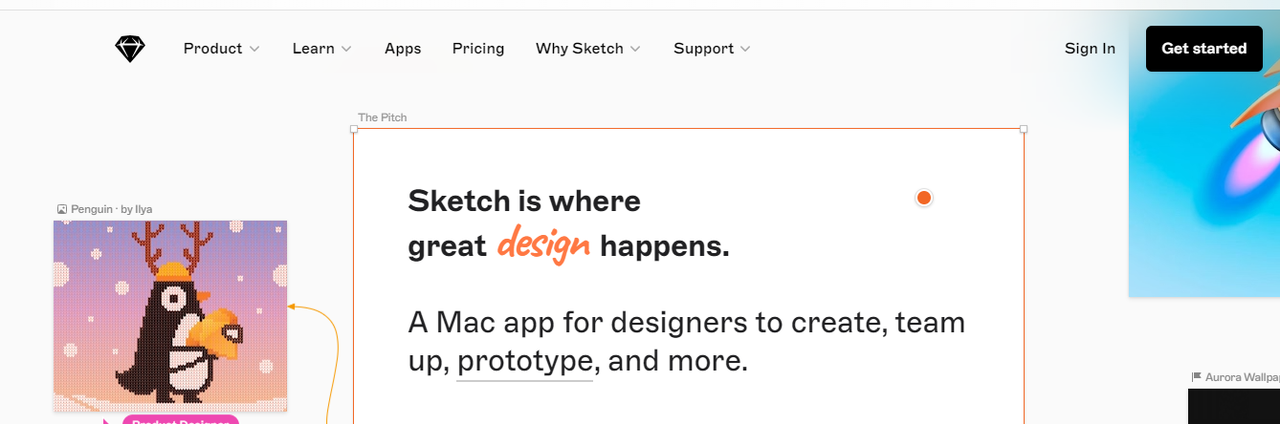Viewport: 1280px width, 424px height.
Task: Click The Pitch frame label
Action: tap(382, 118)
